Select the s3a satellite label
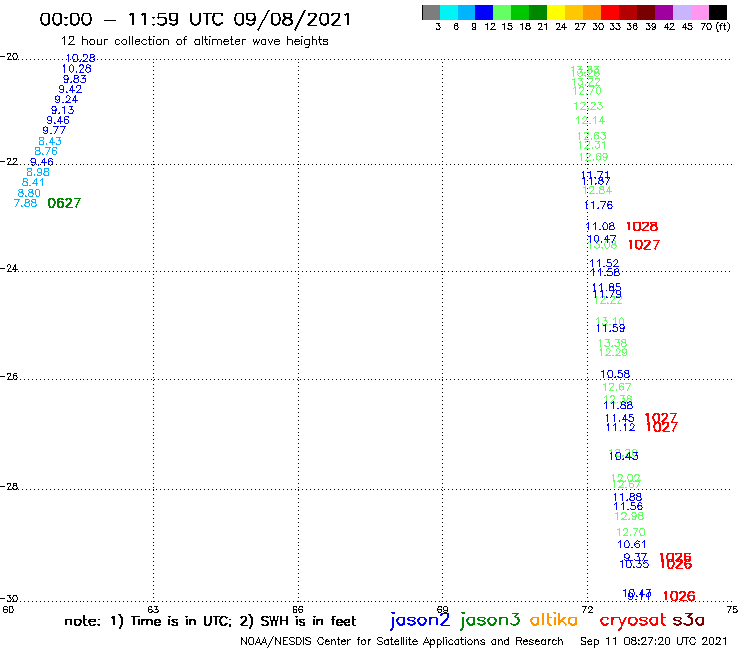740x650 pixels. [x=688, y=620]
